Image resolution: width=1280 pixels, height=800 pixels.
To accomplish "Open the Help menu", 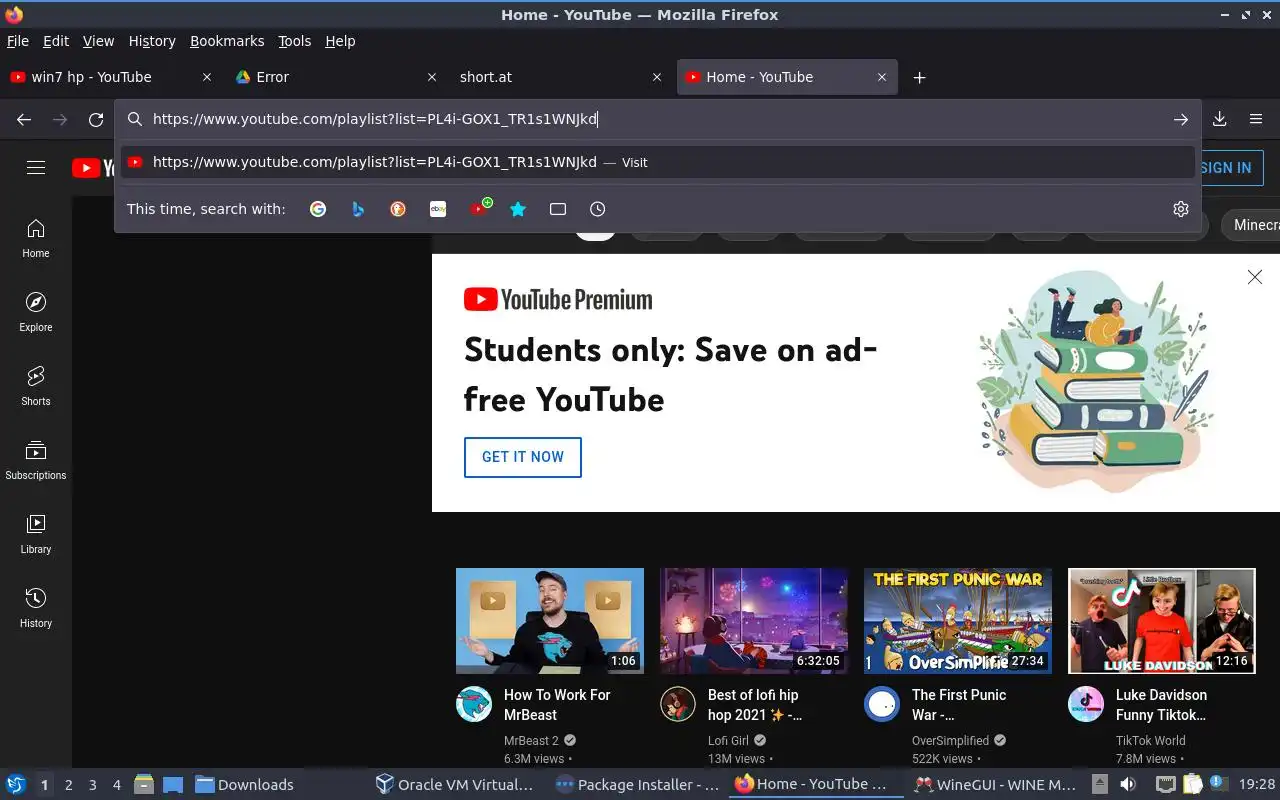I will [340, 41].
